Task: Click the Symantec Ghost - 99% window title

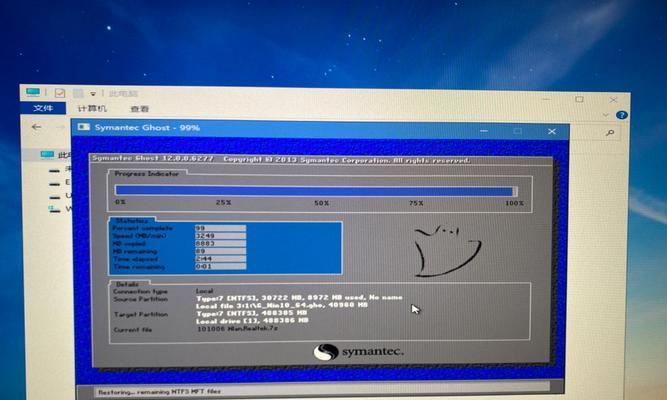Action: [147, 128]
